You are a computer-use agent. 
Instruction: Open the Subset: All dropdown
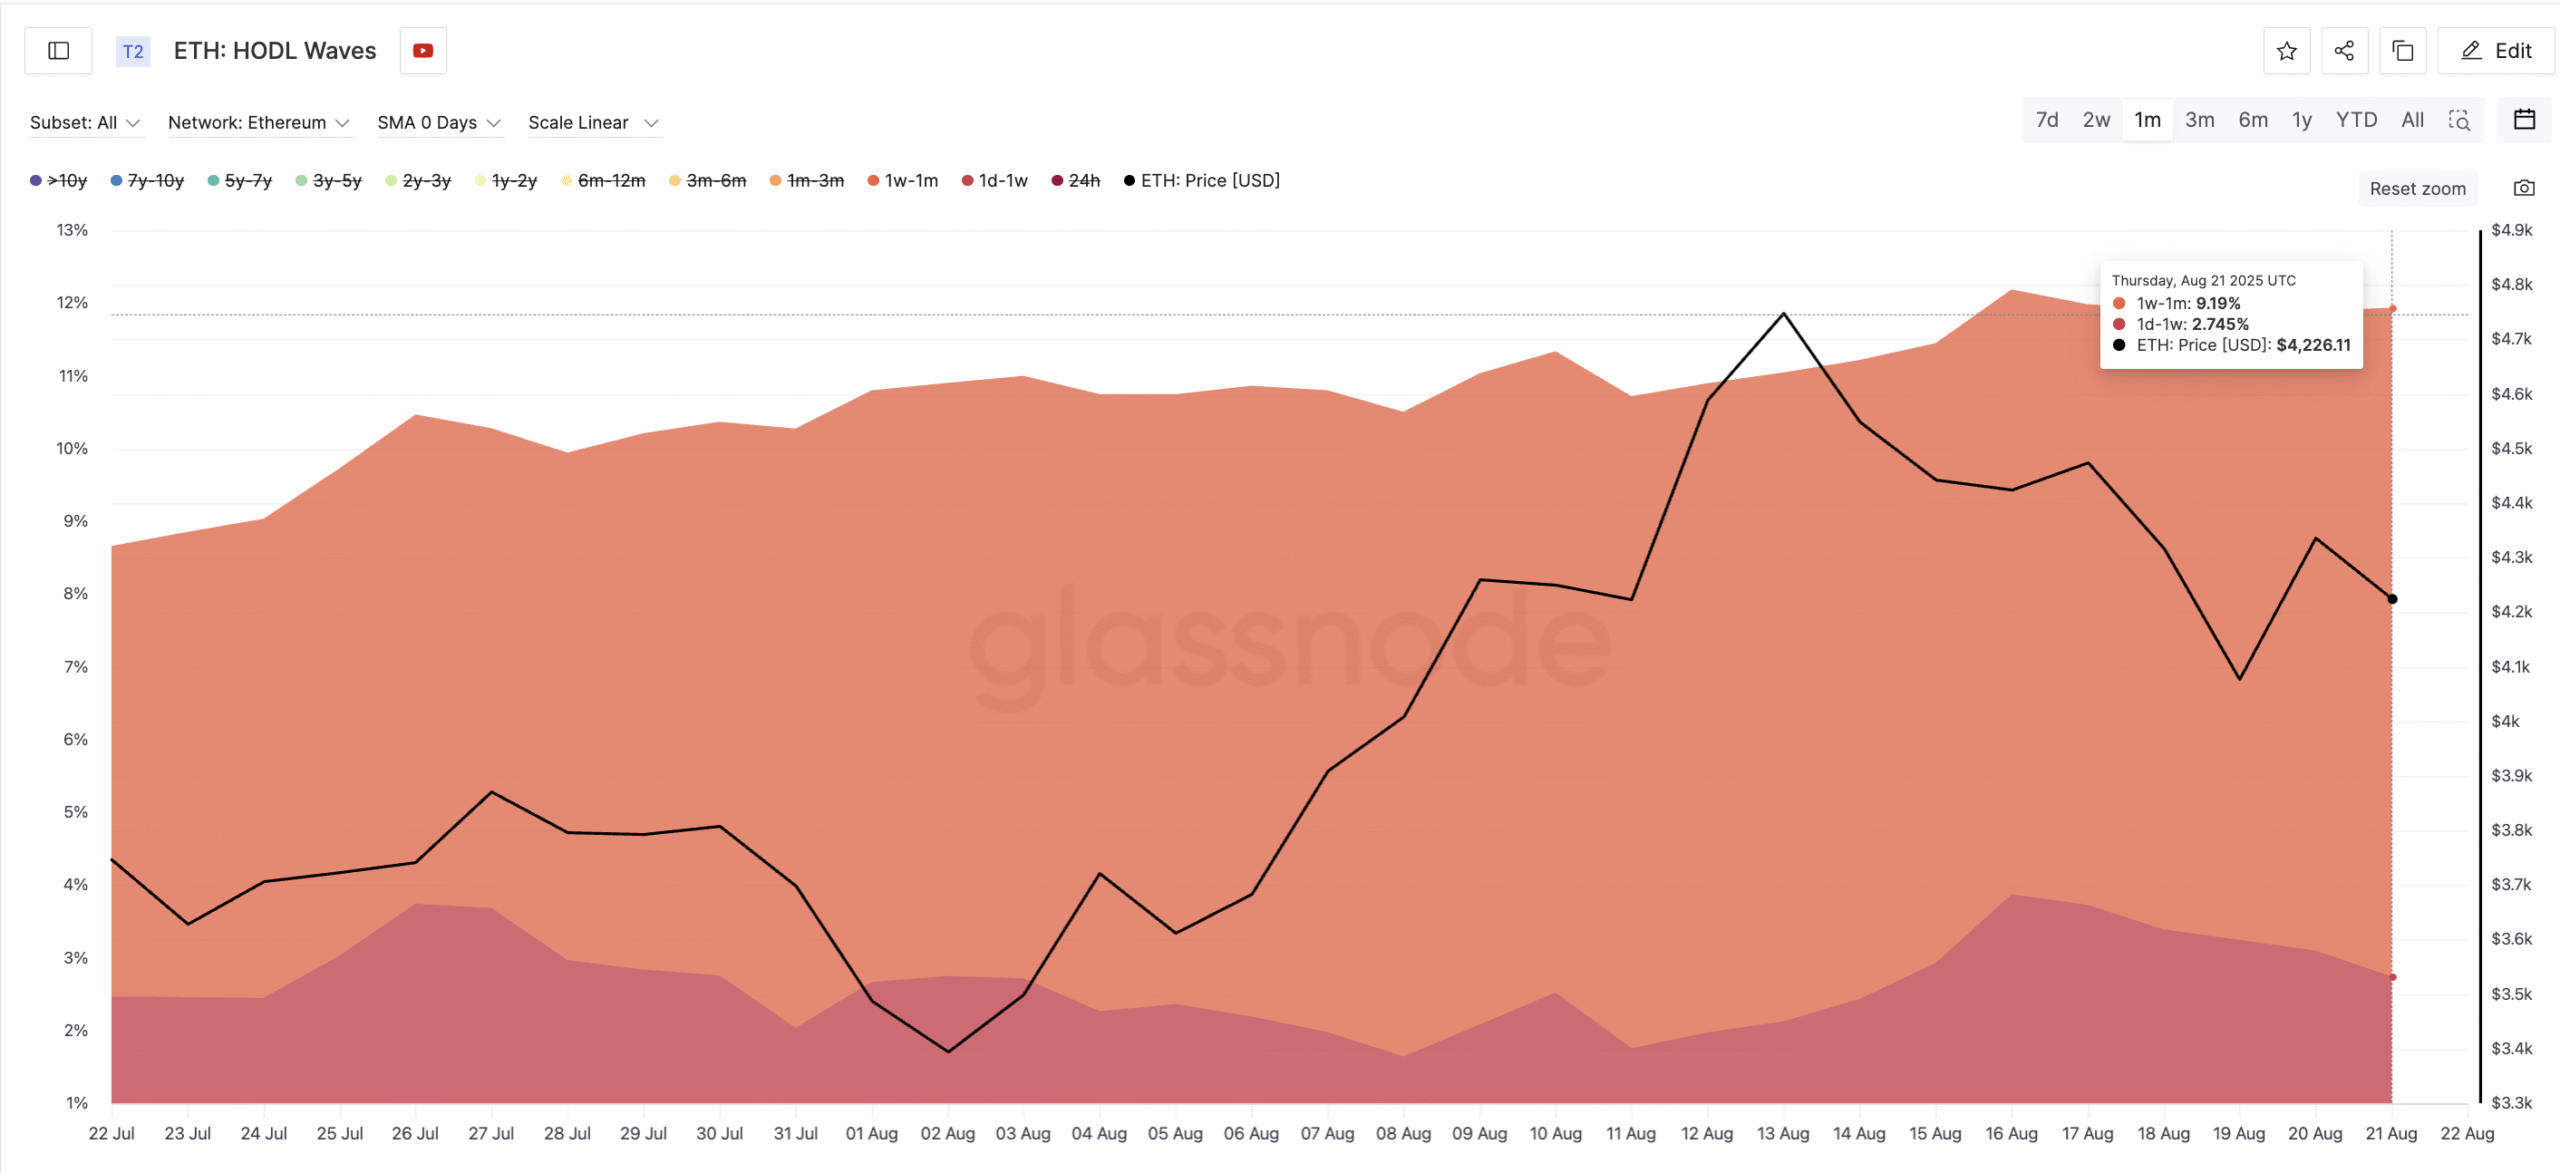[x=86, y=122]
